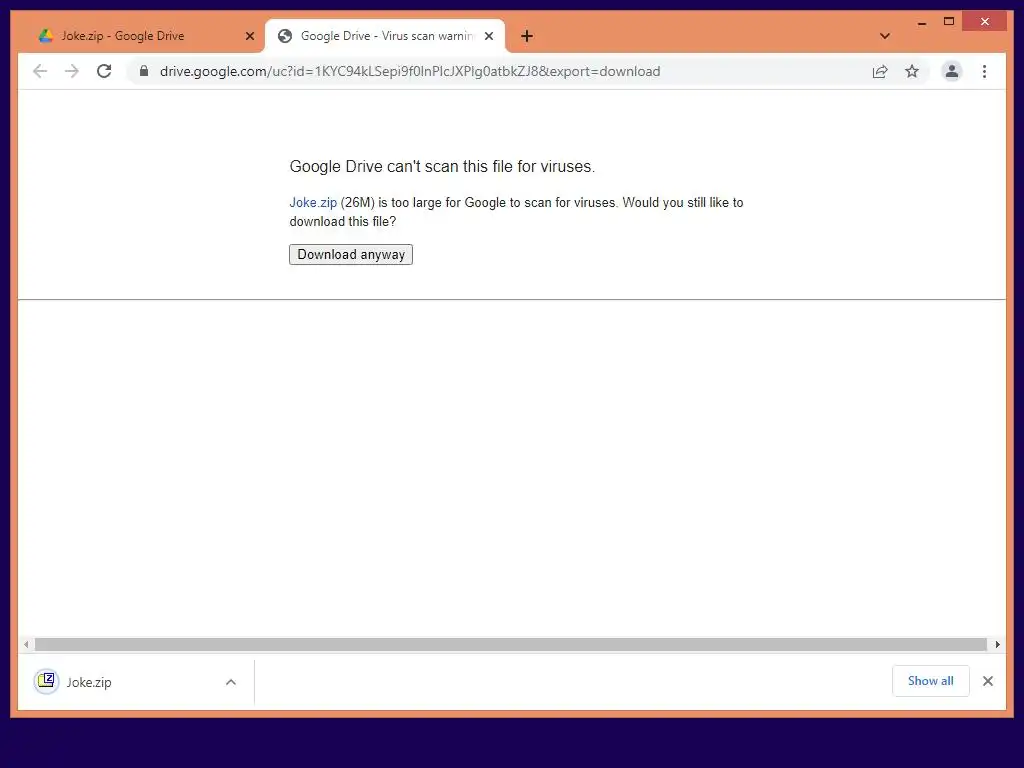1024x768 pixels.
Task: Click the scrollbar left arrow
Action: click(x=25, y=645)
